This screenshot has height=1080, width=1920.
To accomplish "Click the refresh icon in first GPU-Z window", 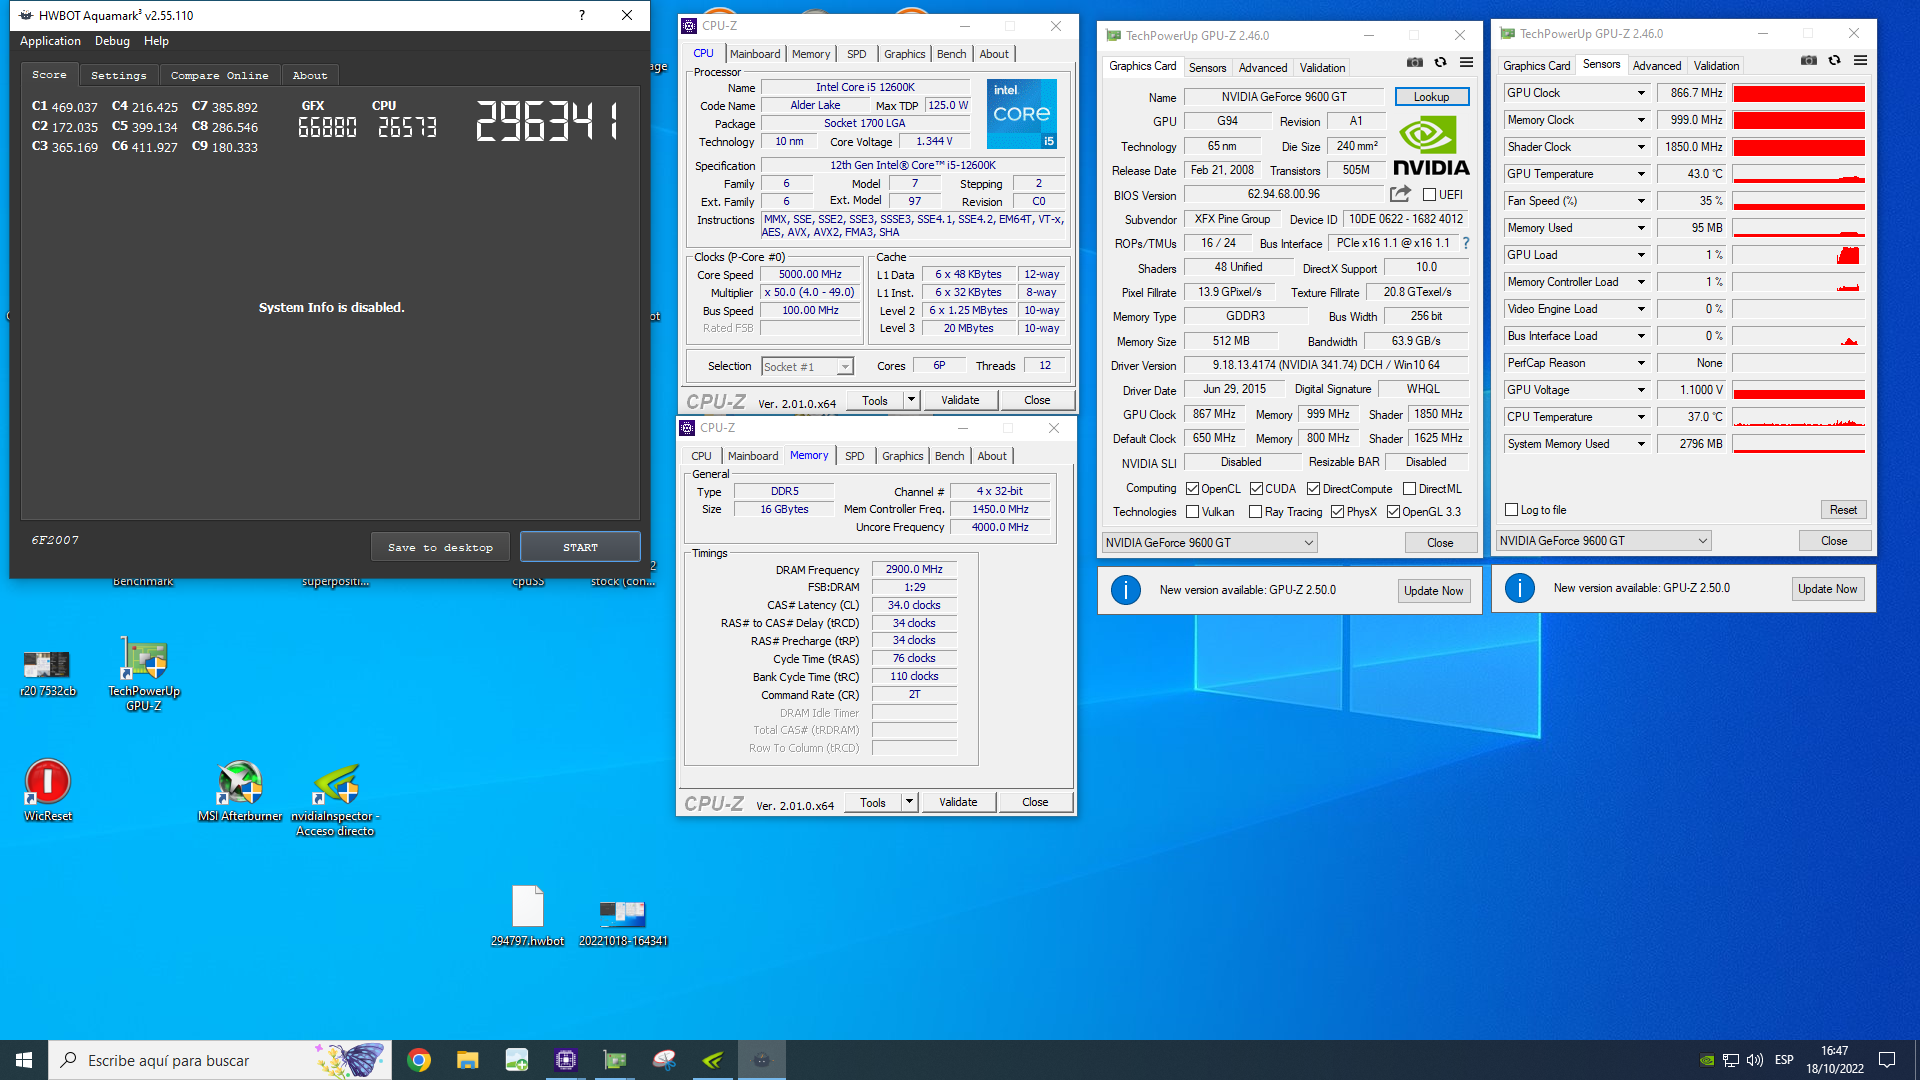I will coord(1440,62).
